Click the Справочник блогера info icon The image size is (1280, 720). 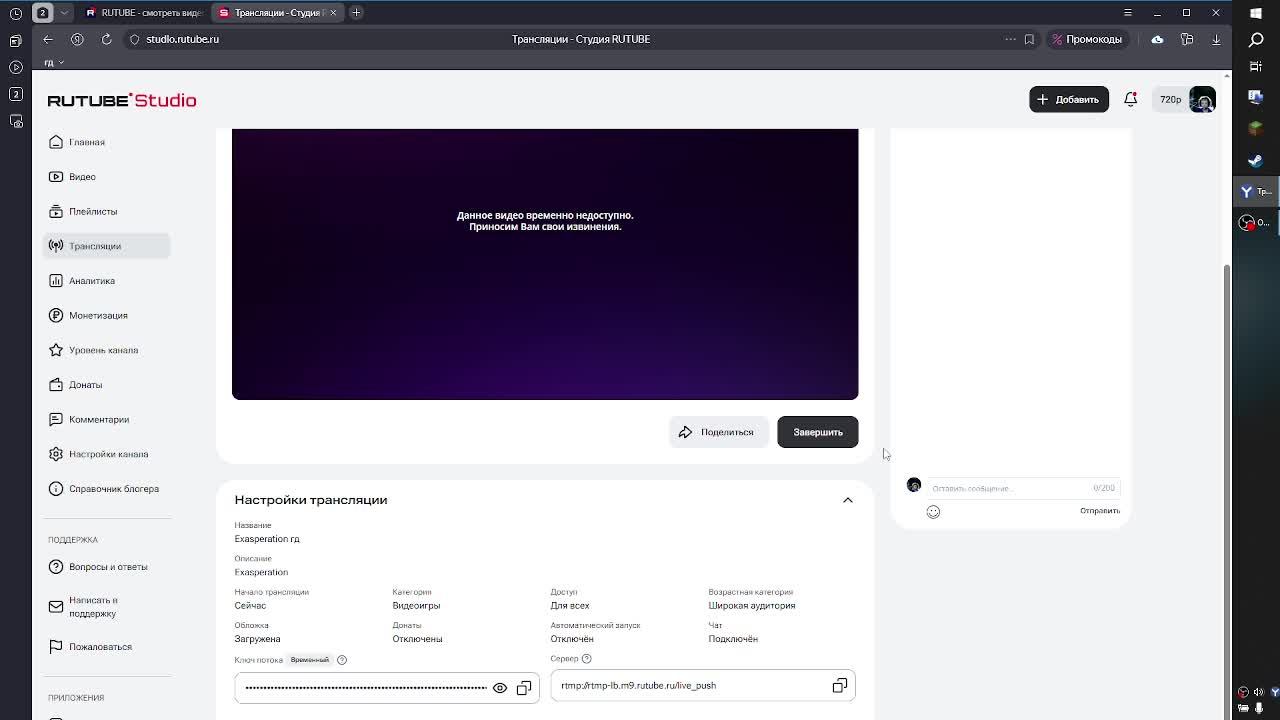[x=56, y=489]
